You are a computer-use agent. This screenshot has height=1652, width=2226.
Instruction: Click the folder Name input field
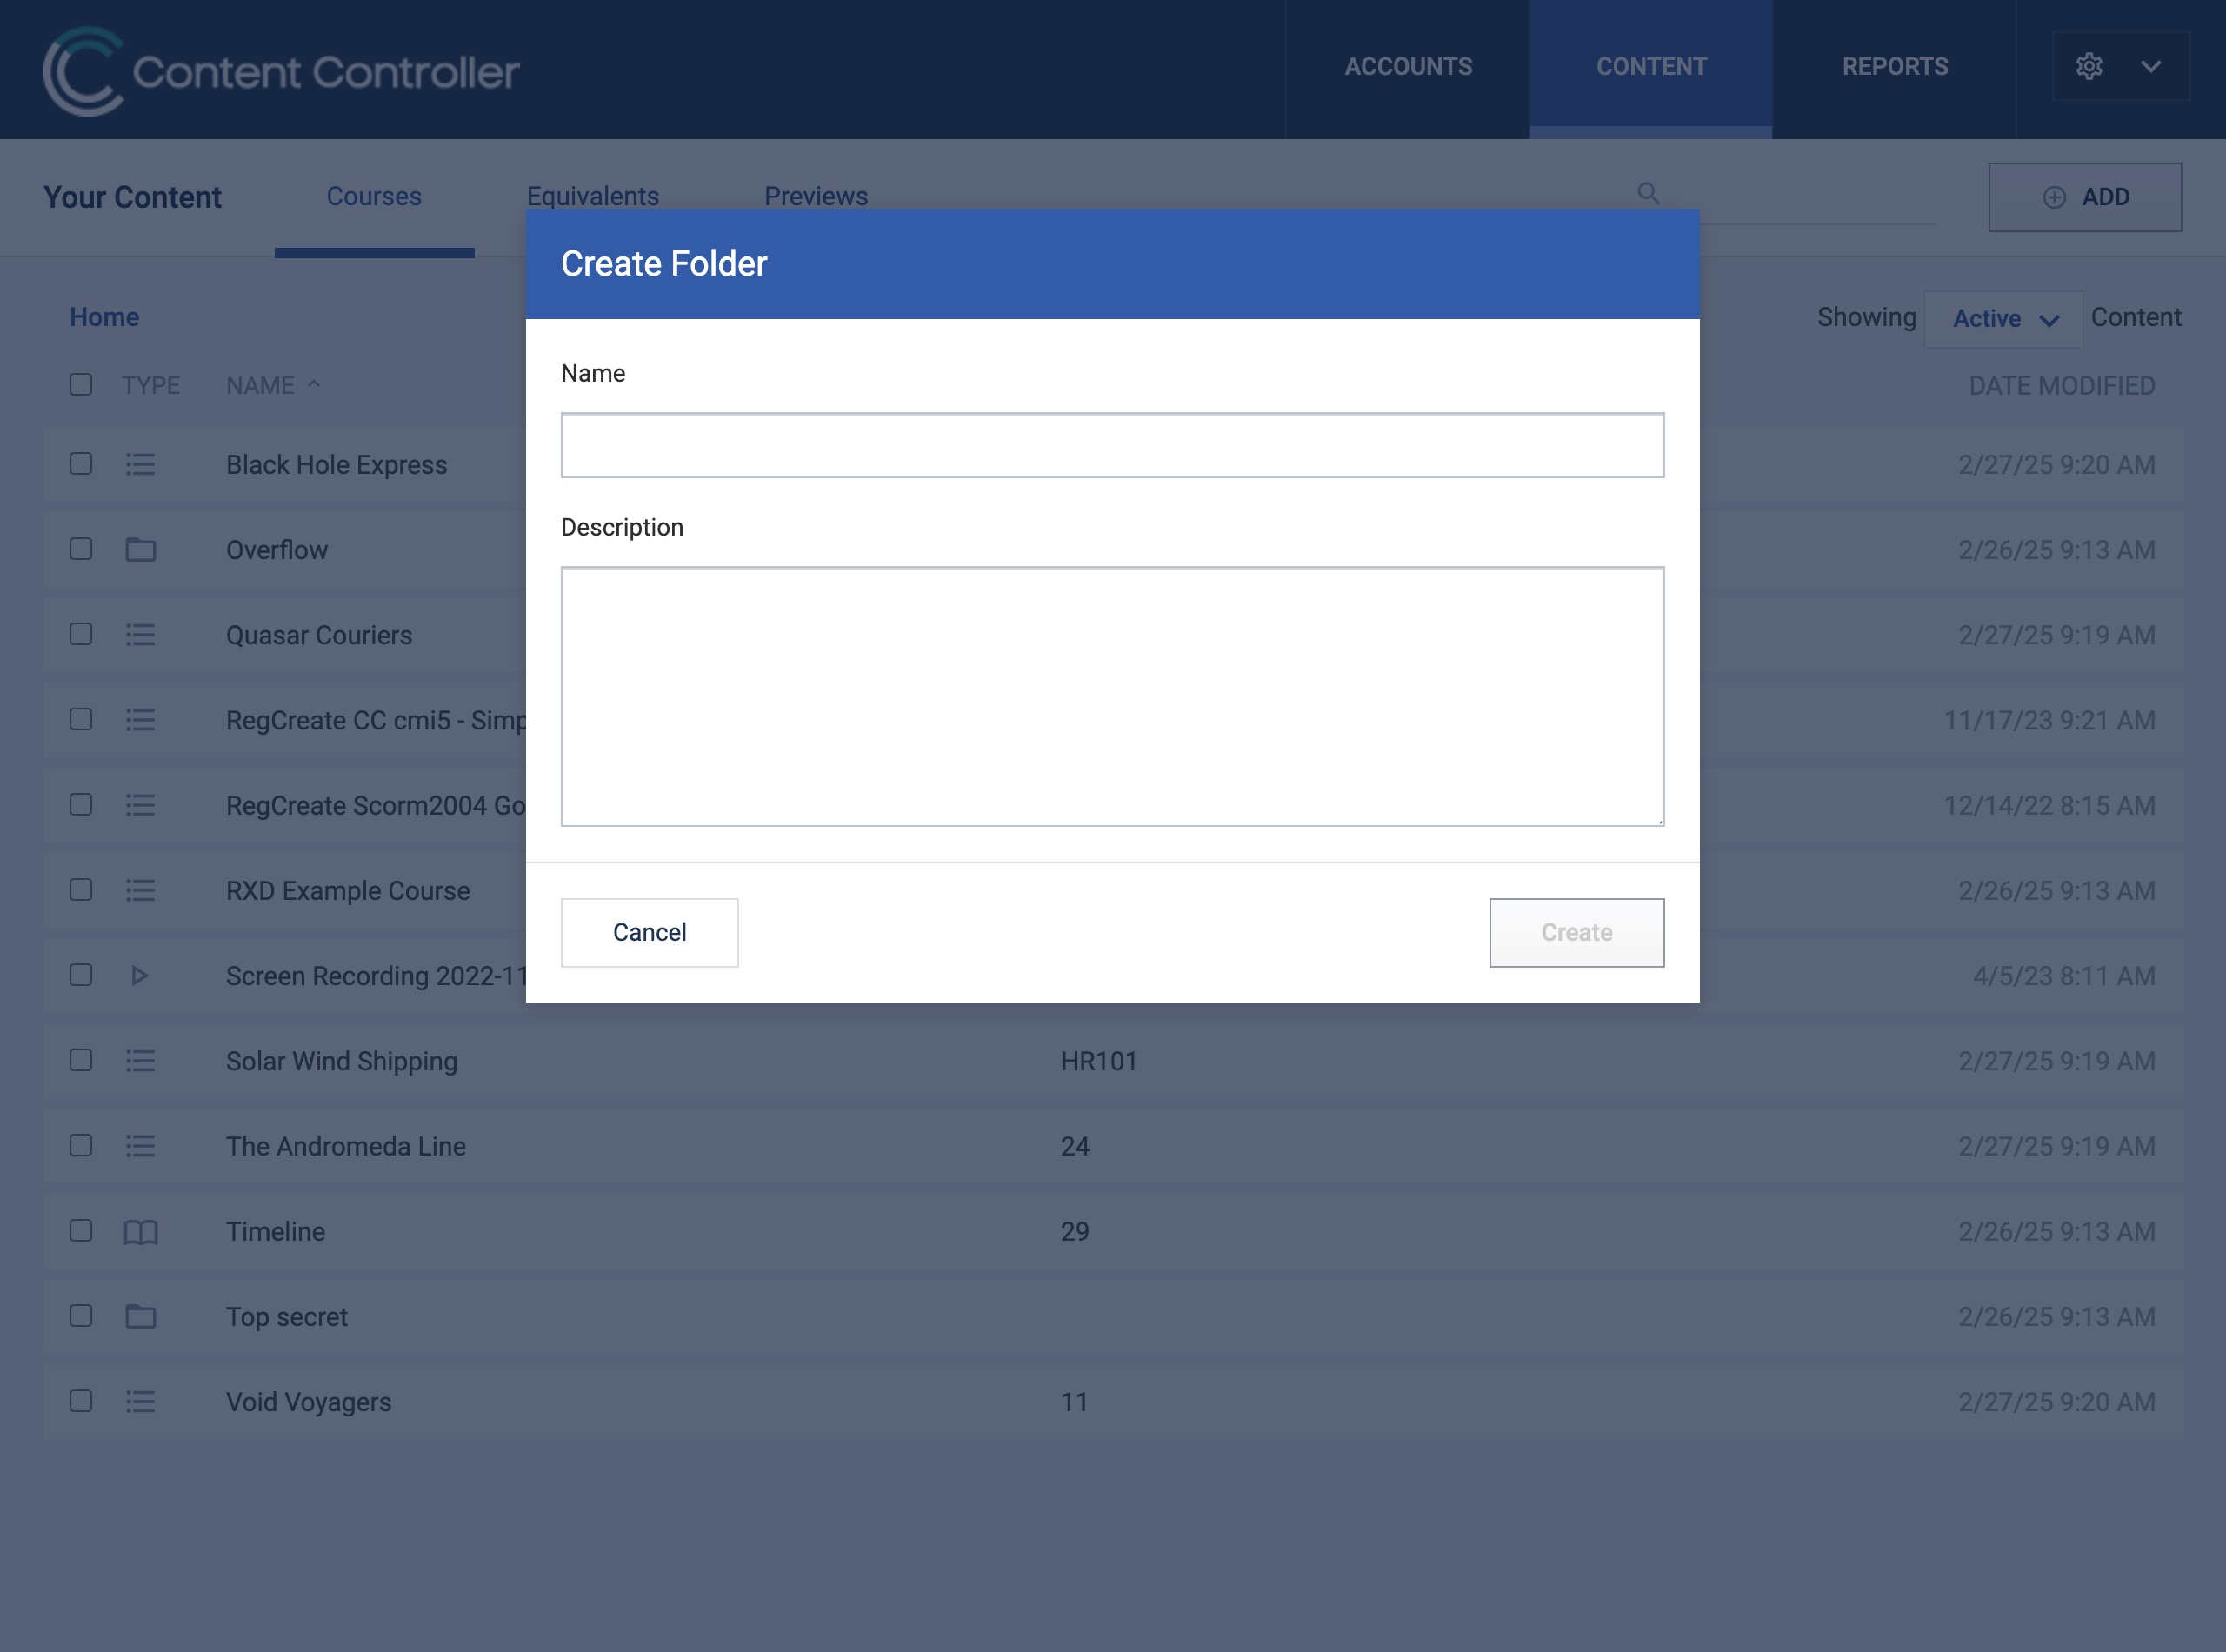tap(1112, 445)
